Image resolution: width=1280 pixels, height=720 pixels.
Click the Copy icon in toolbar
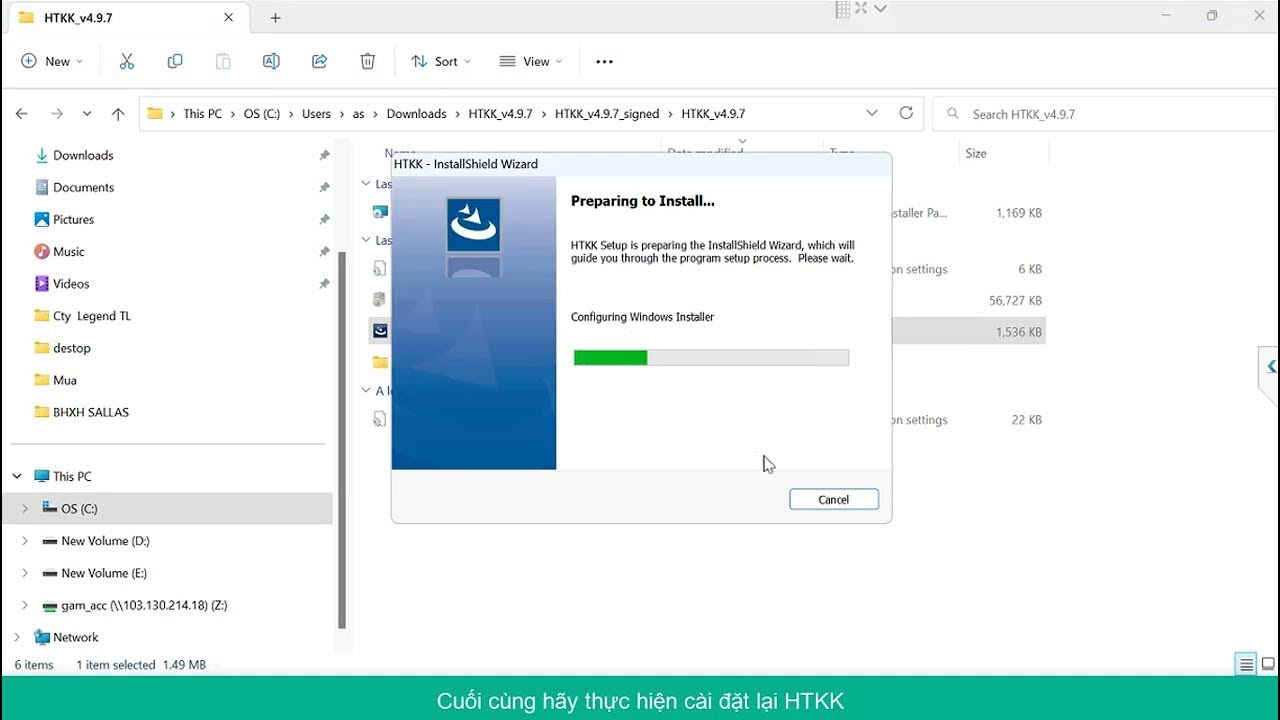(x=175, y=61)
